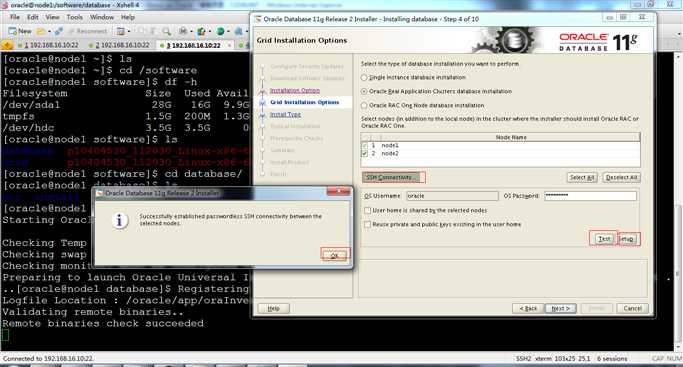Expand the dropdown arrow beside the Properties icon

point(129,31)
